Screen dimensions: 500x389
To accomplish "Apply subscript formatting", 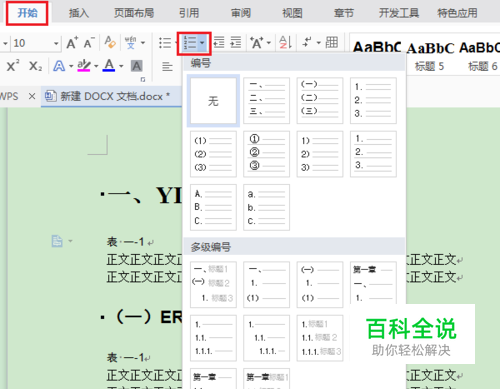I will click(x=35, y=66).
